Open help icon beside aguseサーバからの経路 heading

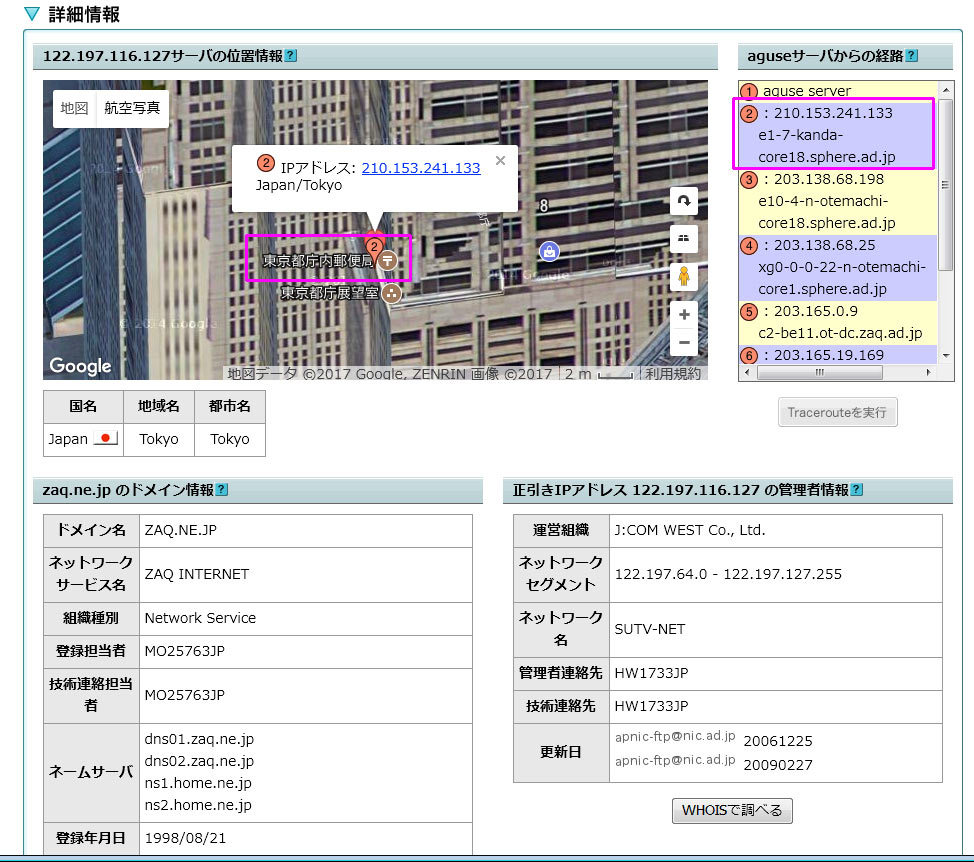912,56
